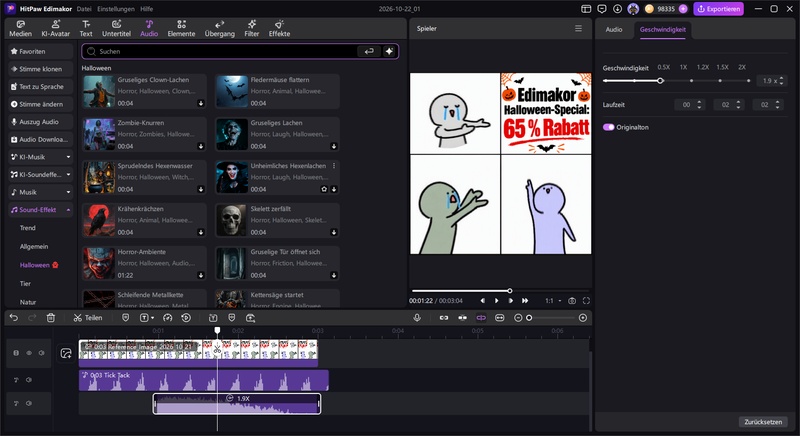
Task: Open the 1:1 aspect ratio dropdown in the player
Action: click(553, 301)
